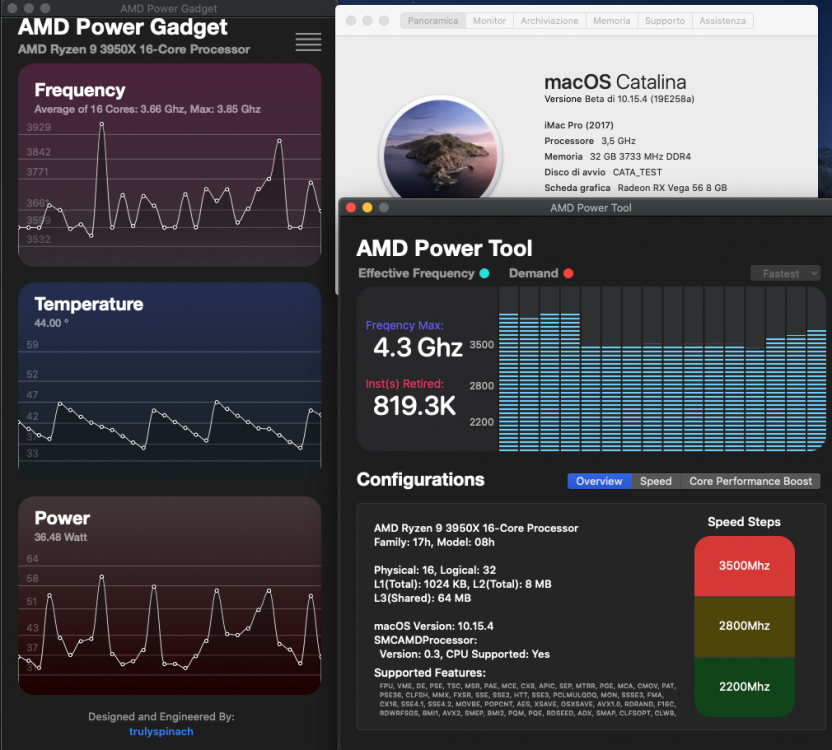832x750 pixels.
Task: Click the Version: 0.3, CPU Supported: Yes line
Action: 464,654
